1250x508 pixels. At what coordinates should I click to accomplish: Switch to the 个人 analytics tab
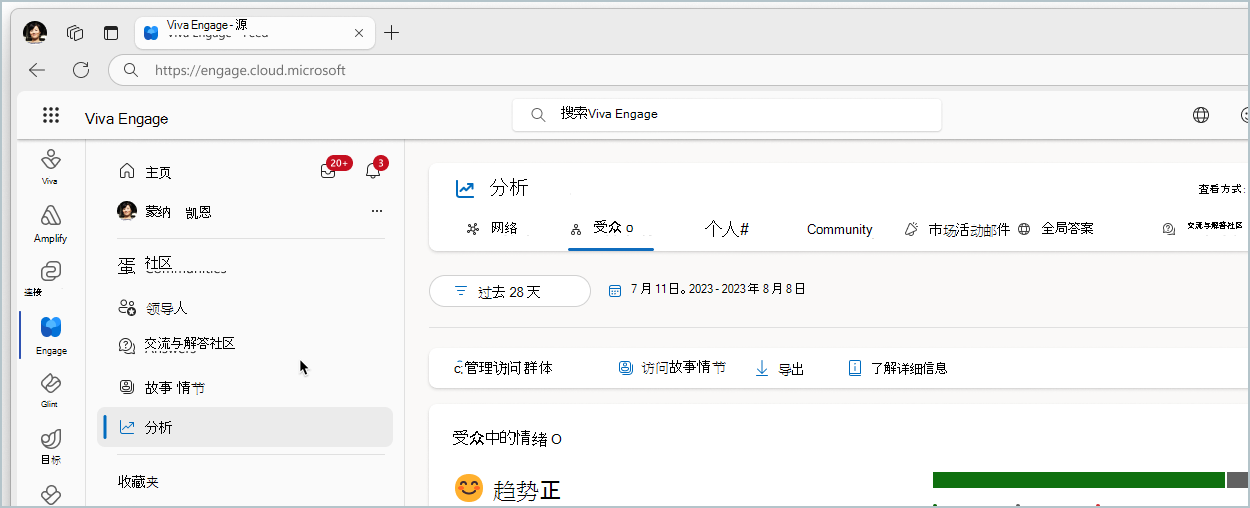tap(727, 229)
